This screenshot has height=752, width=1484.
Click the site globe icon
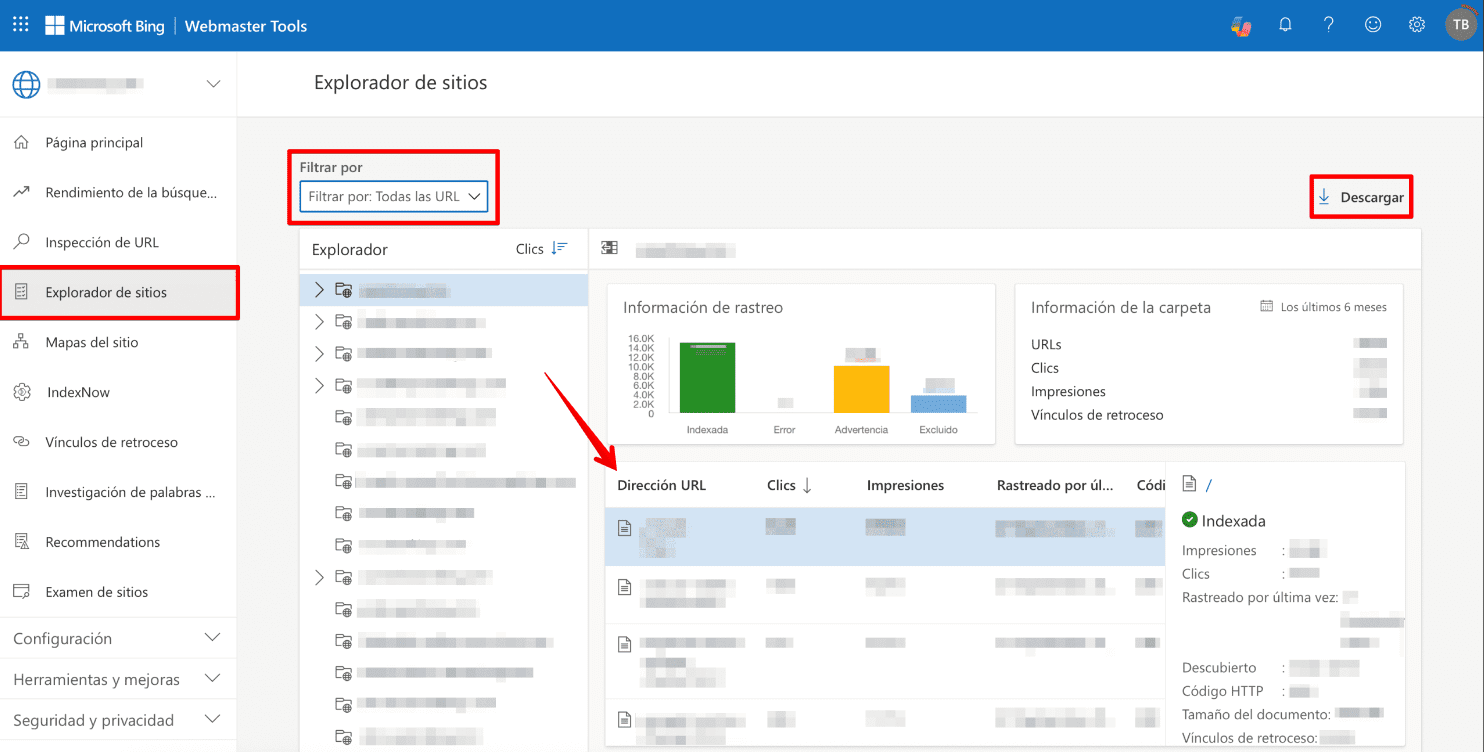click(x=26, y=84)
